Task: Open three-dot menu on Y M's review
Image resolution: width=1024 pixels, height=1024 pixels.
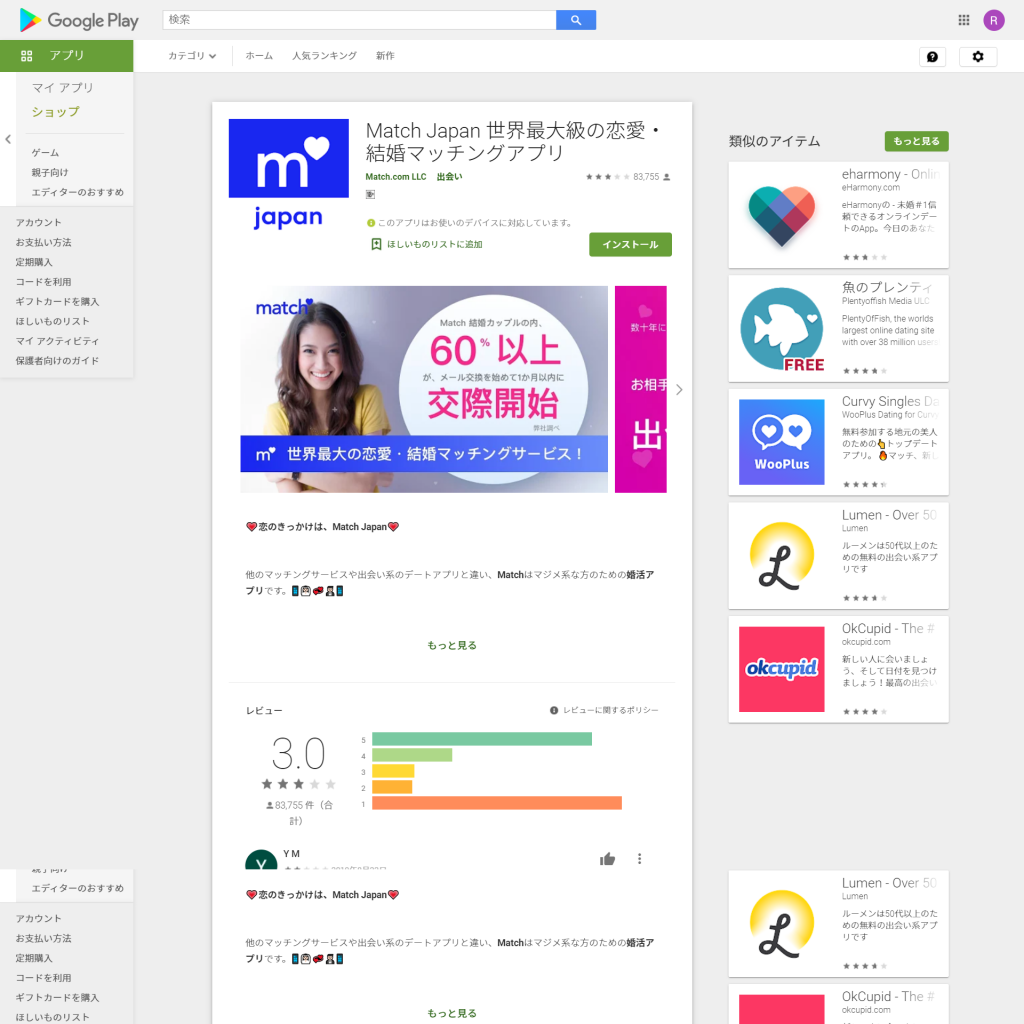Action: tap(639, 859)
